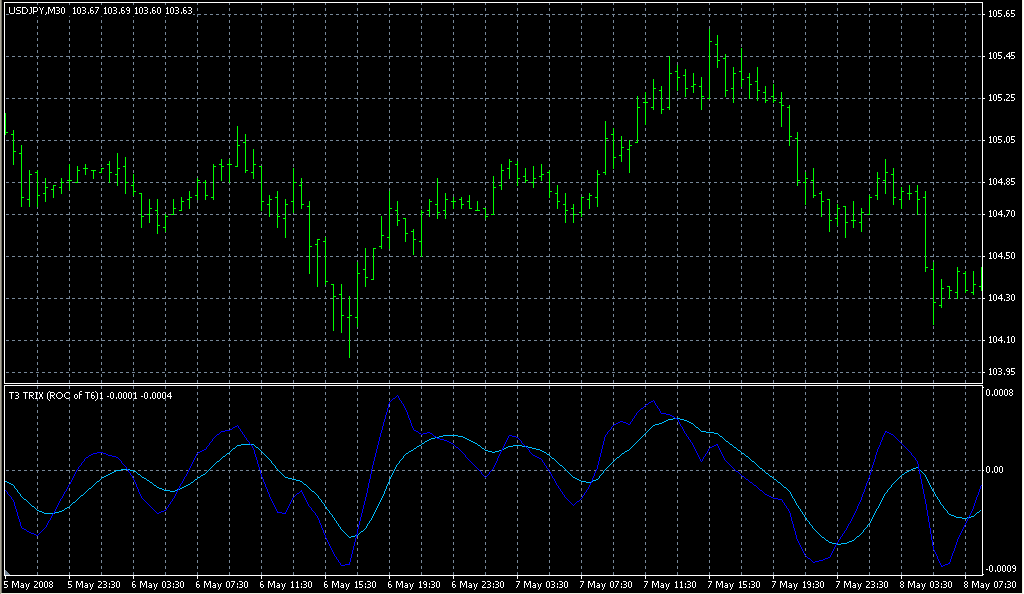Select the 6 May 03:30 time marker
The image size is (1024, 594).
click(158, 584)
